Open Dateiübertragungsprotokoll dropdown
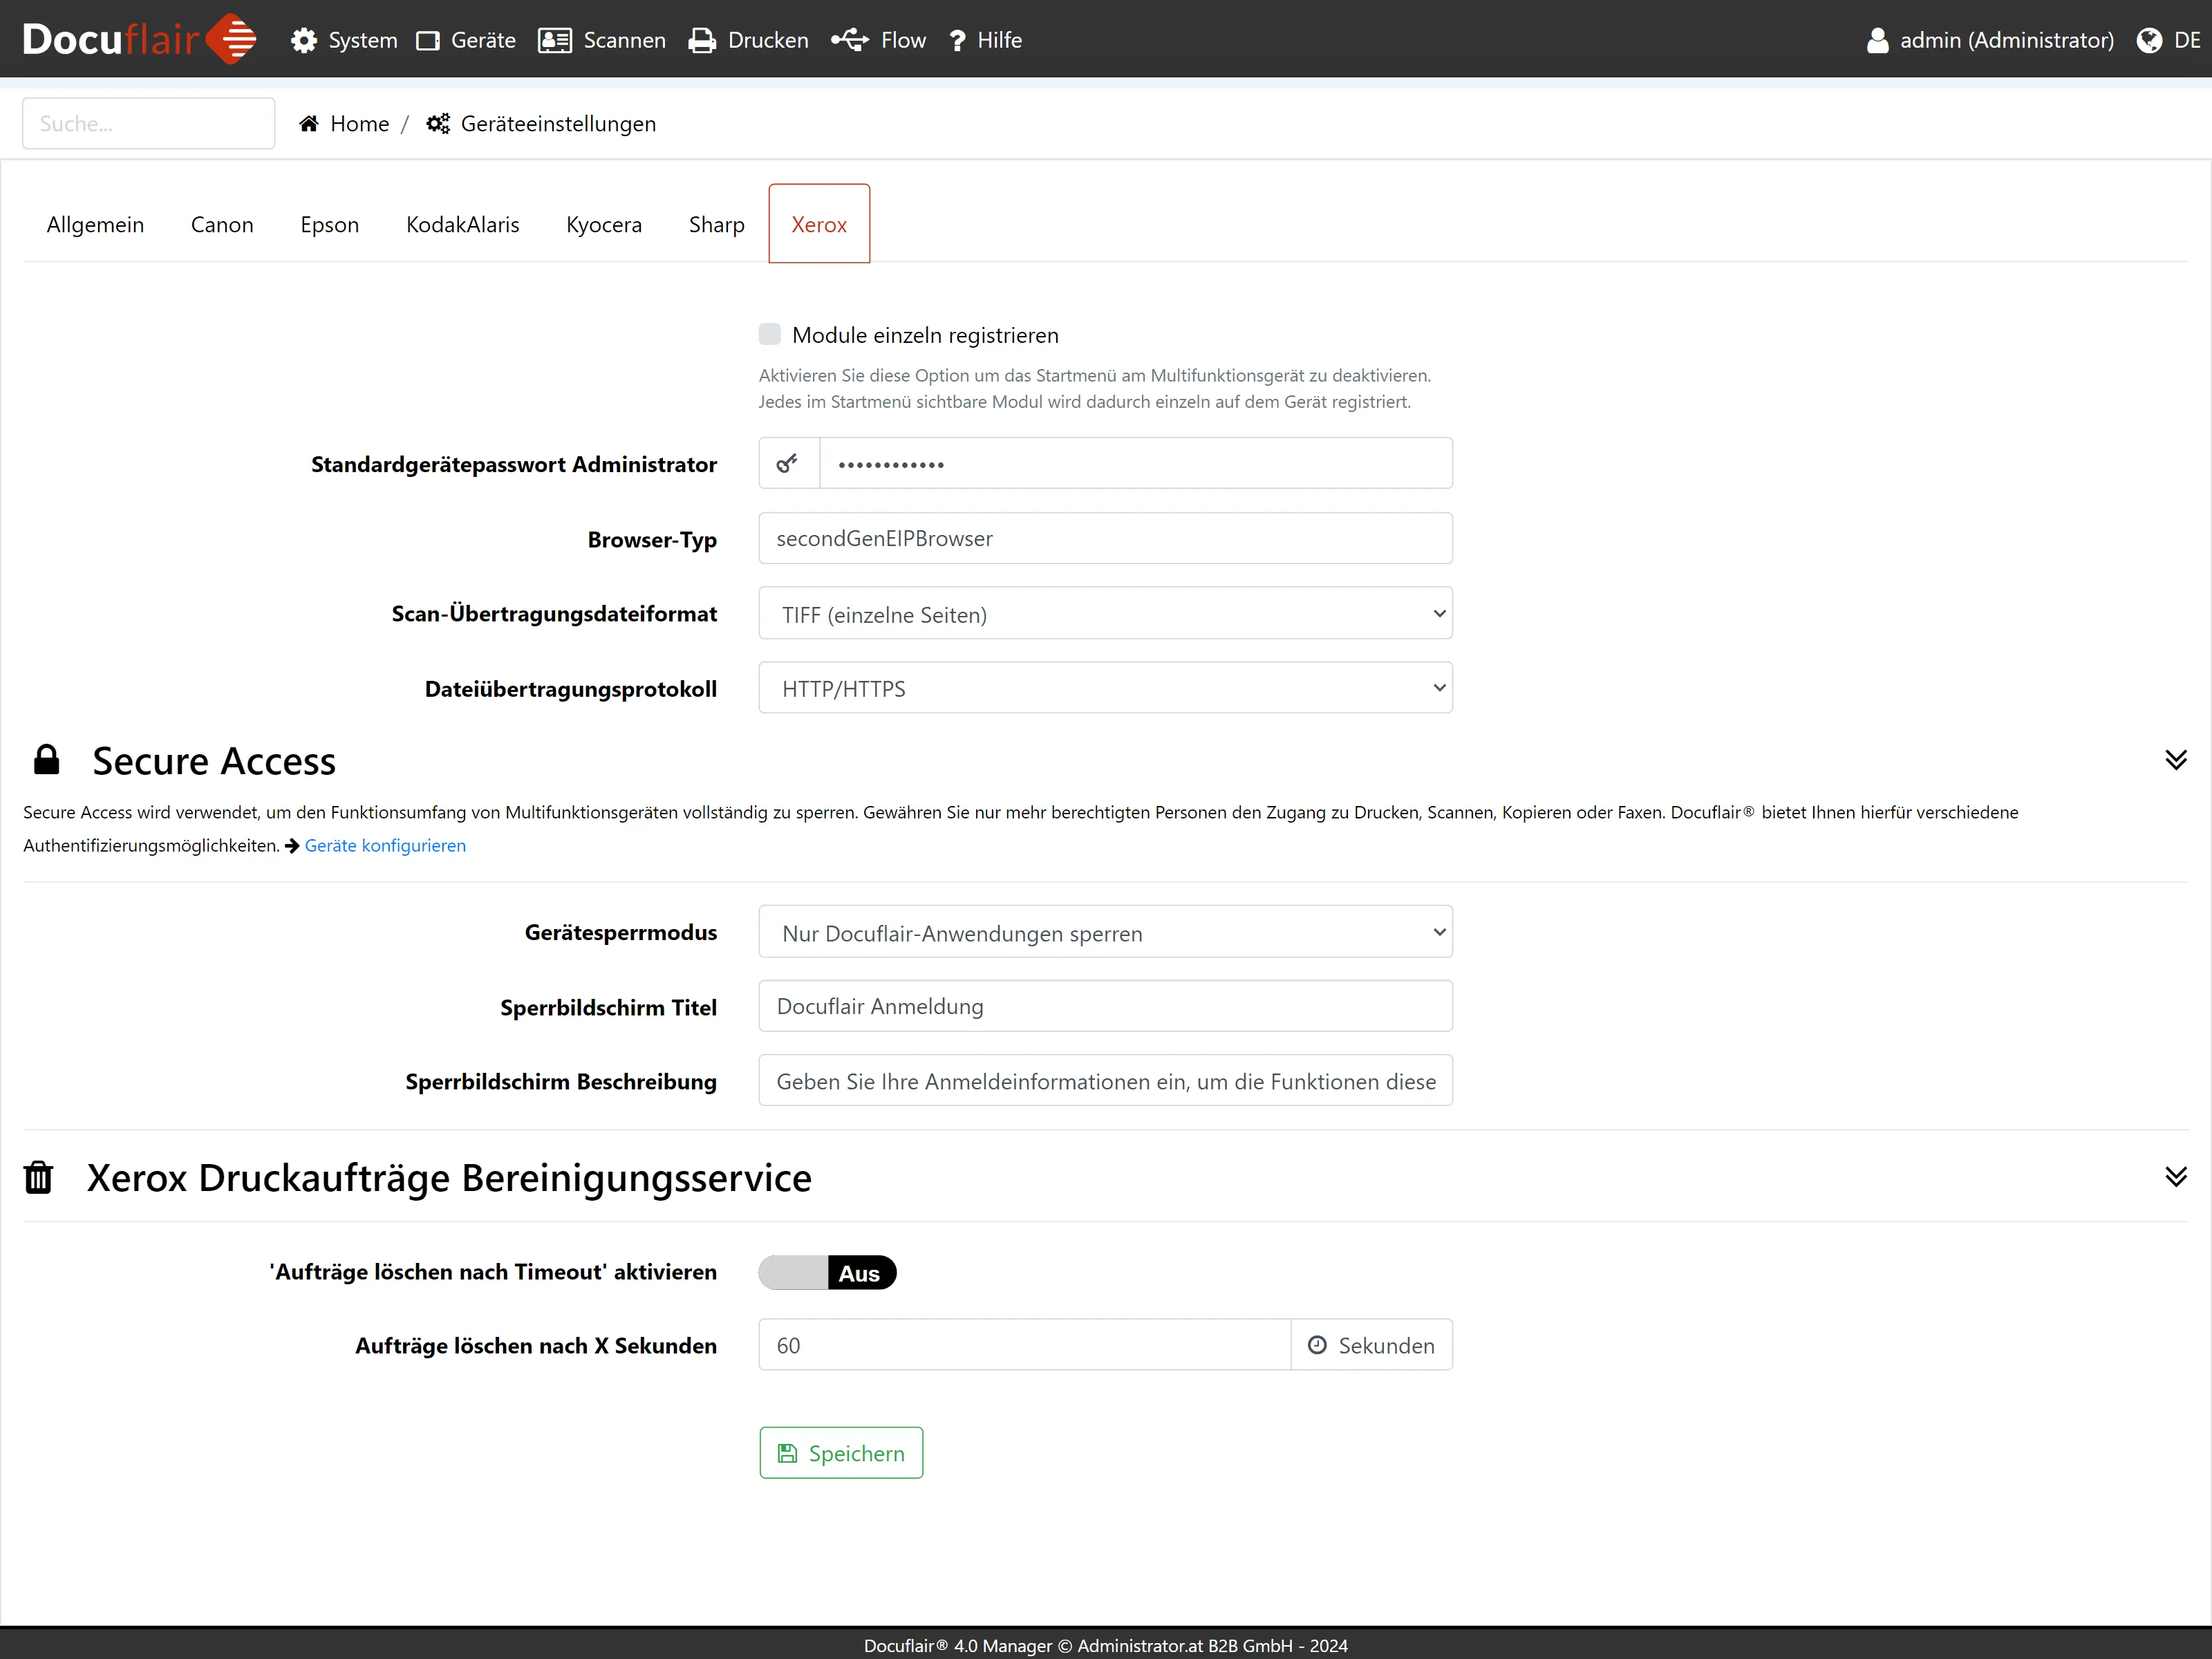2212x1659 pixels. pyautogui.click(x=1105, y=688)
